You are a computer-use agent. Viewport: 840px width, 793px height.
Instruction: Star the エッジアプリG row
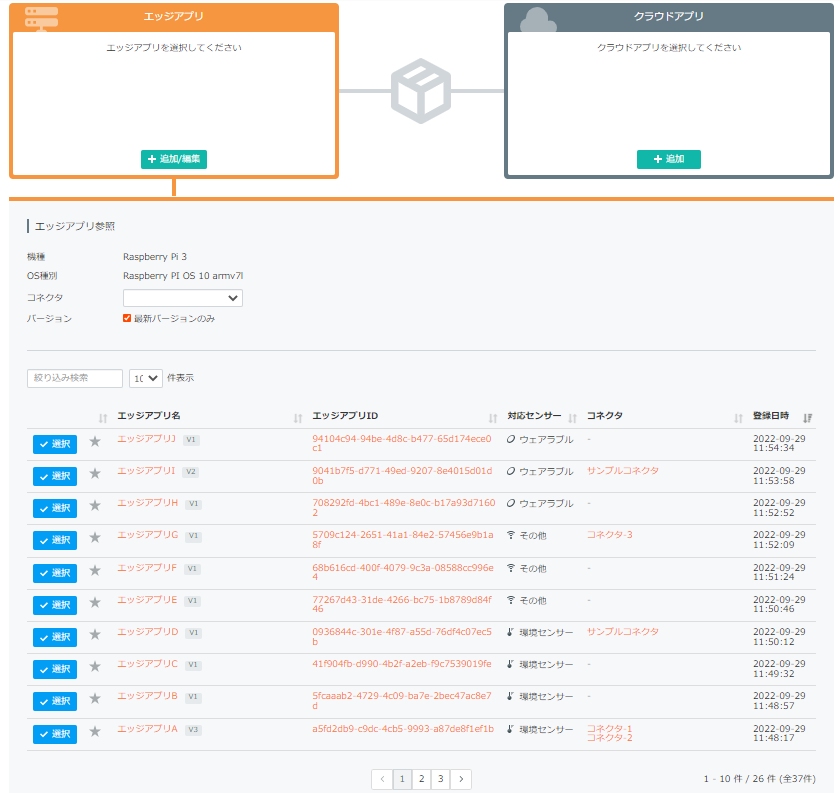pos(95,538)
